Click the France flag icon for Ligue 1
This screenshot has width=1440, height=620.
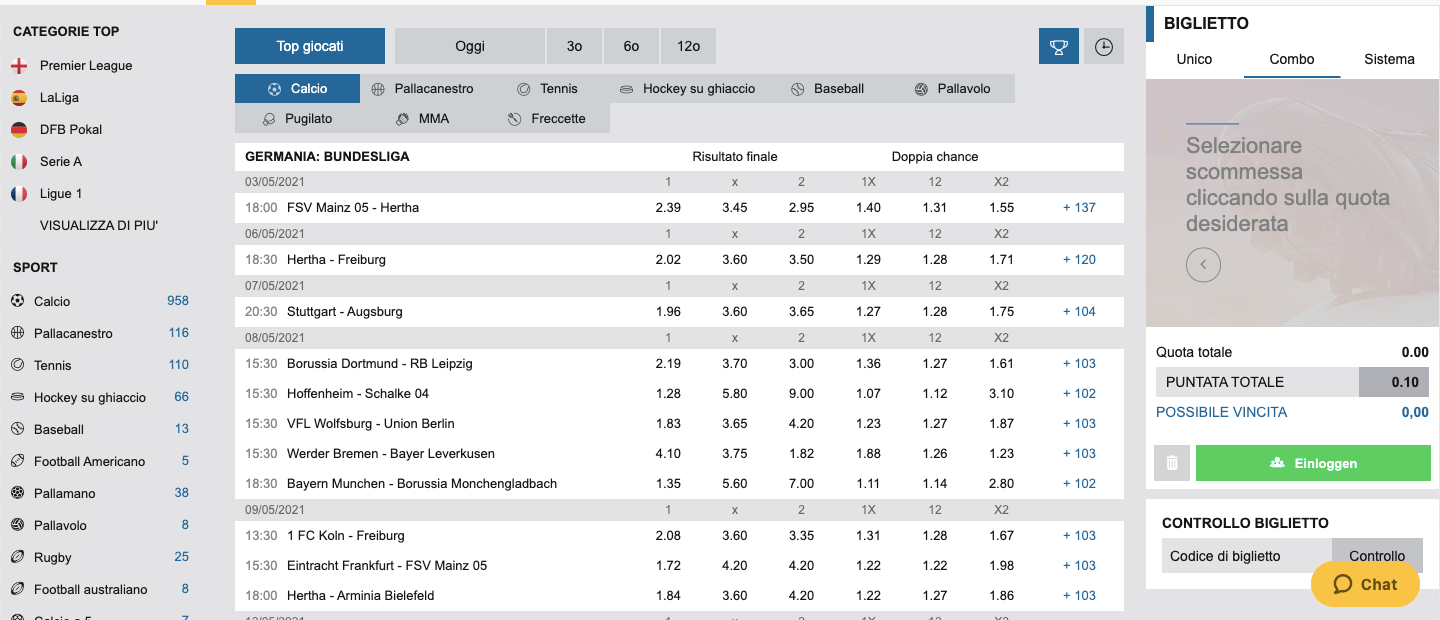point(18,194)
